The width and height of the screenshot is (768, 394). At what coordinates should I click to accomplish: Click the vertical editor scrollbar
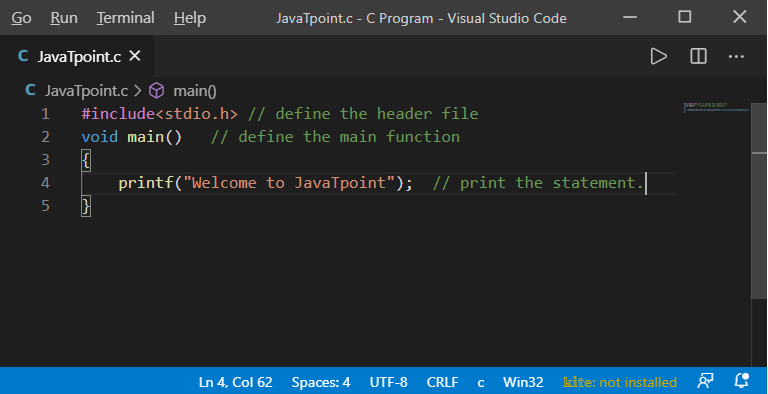point(759,200)
